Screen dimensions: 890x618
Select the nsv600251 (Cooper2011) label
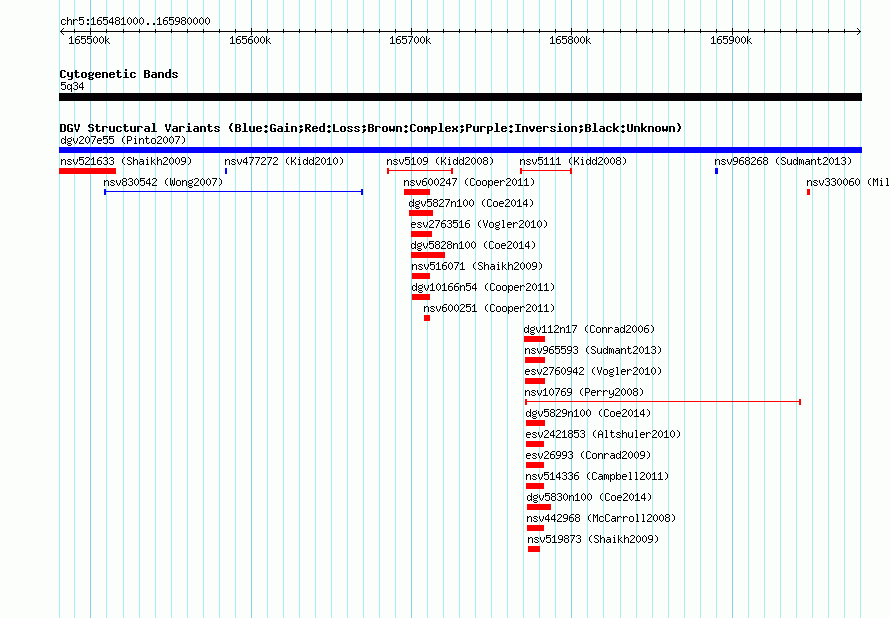coord(489,308)
